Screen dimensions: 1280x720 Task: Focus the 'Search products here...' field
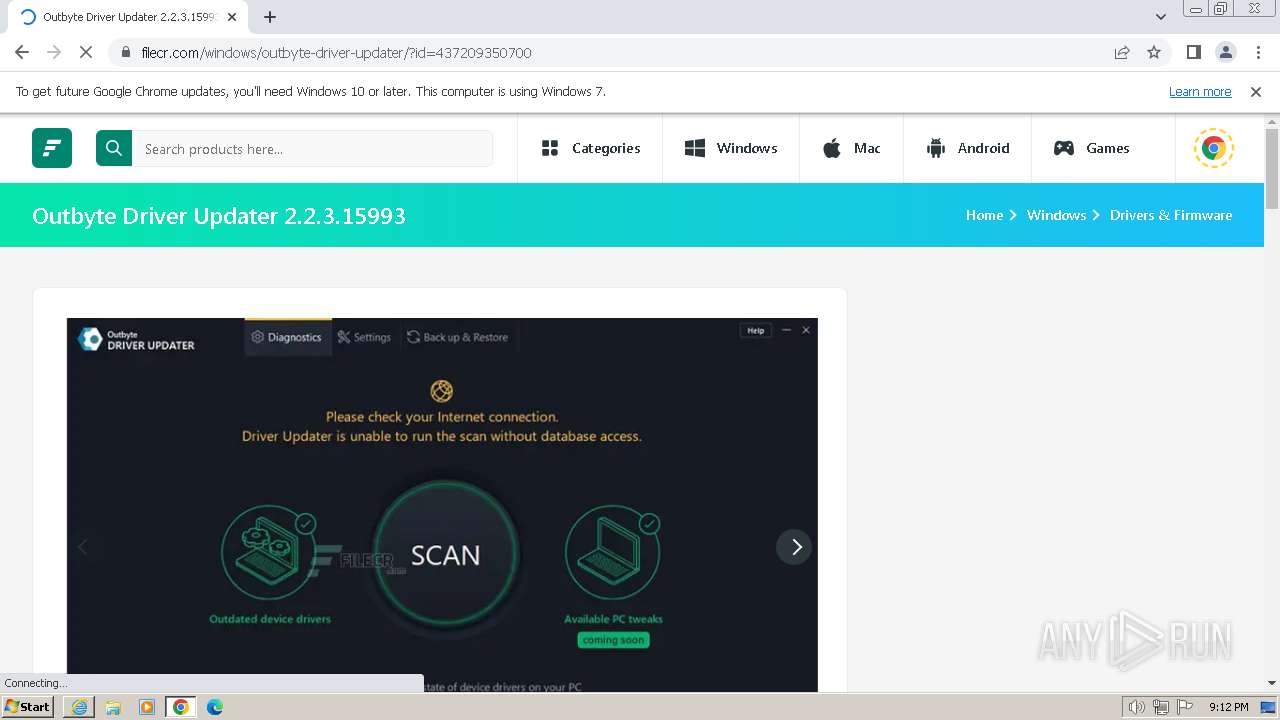click(x=312, y=149)
